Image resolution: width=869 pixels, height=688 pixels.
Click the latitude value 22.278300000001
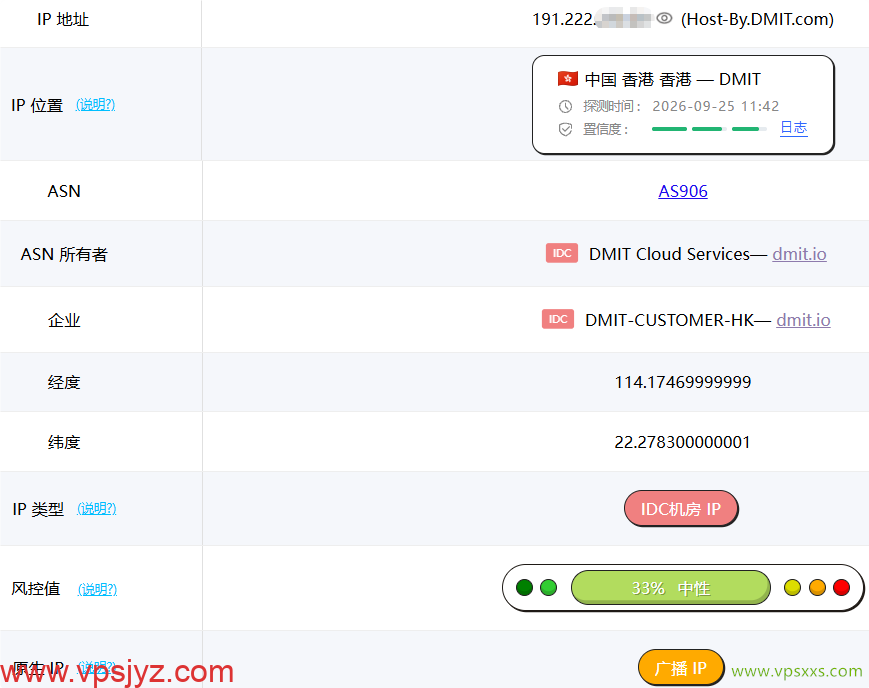click(x=682, y=442)
